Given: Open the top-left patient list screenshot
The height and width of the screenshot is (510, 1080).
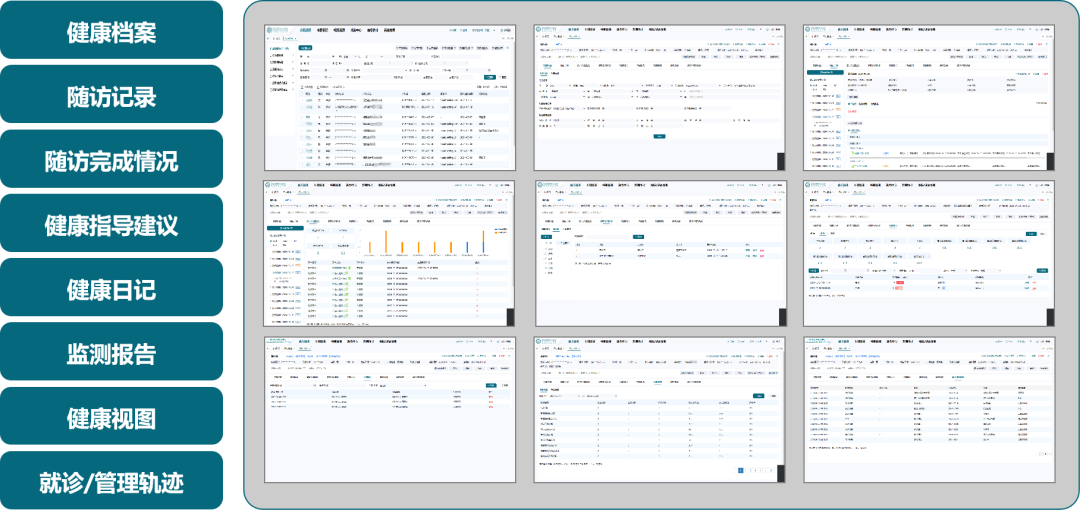Looking at the screenshot, I should pos(389,97).
